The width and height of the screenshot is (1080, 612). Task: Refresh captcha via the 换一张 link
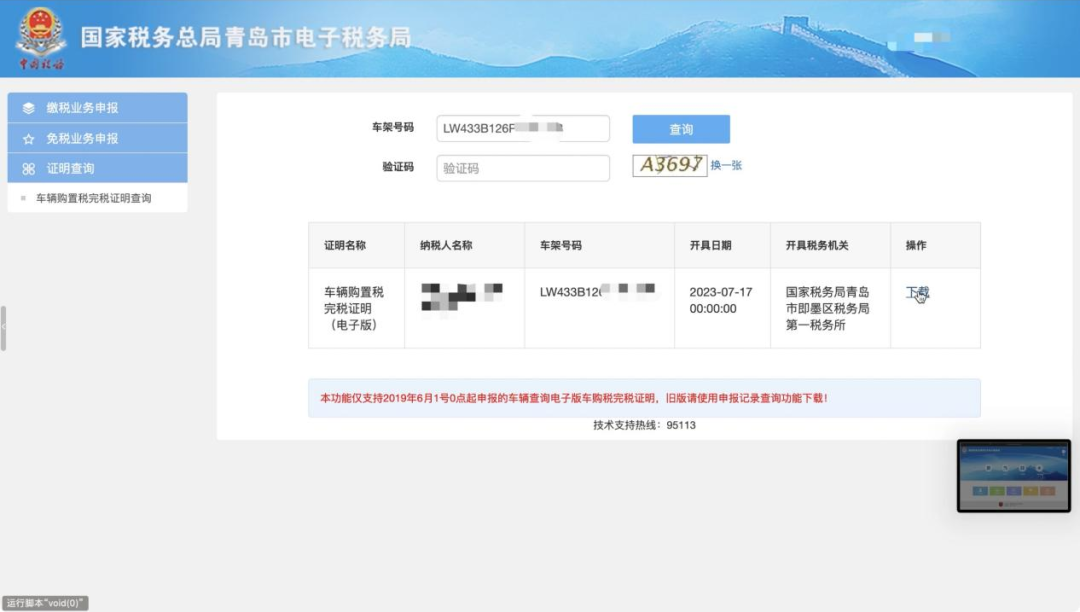click(726, 166)
